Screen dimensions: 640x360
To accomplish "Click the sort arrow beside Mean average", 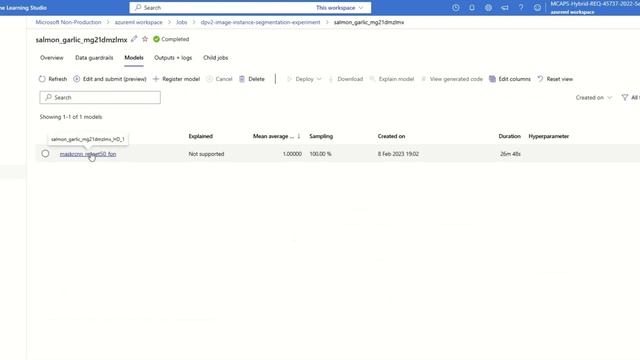I will (299, 136).
